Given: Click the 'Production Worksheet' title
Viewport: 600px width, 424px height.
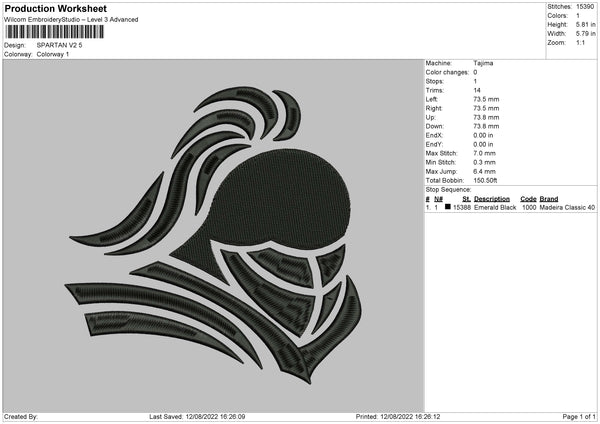Looking at the screenshot, I should point(55,8).
